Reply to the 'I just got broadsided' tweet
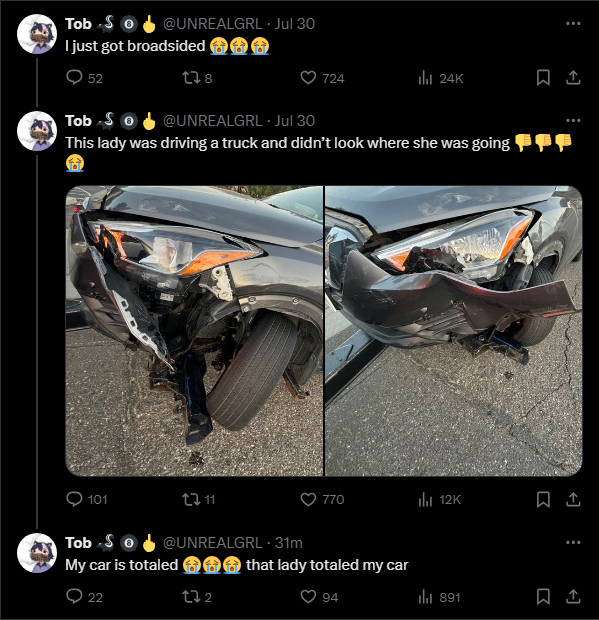This screenshot has height=620, width=599. pos(84,78)
